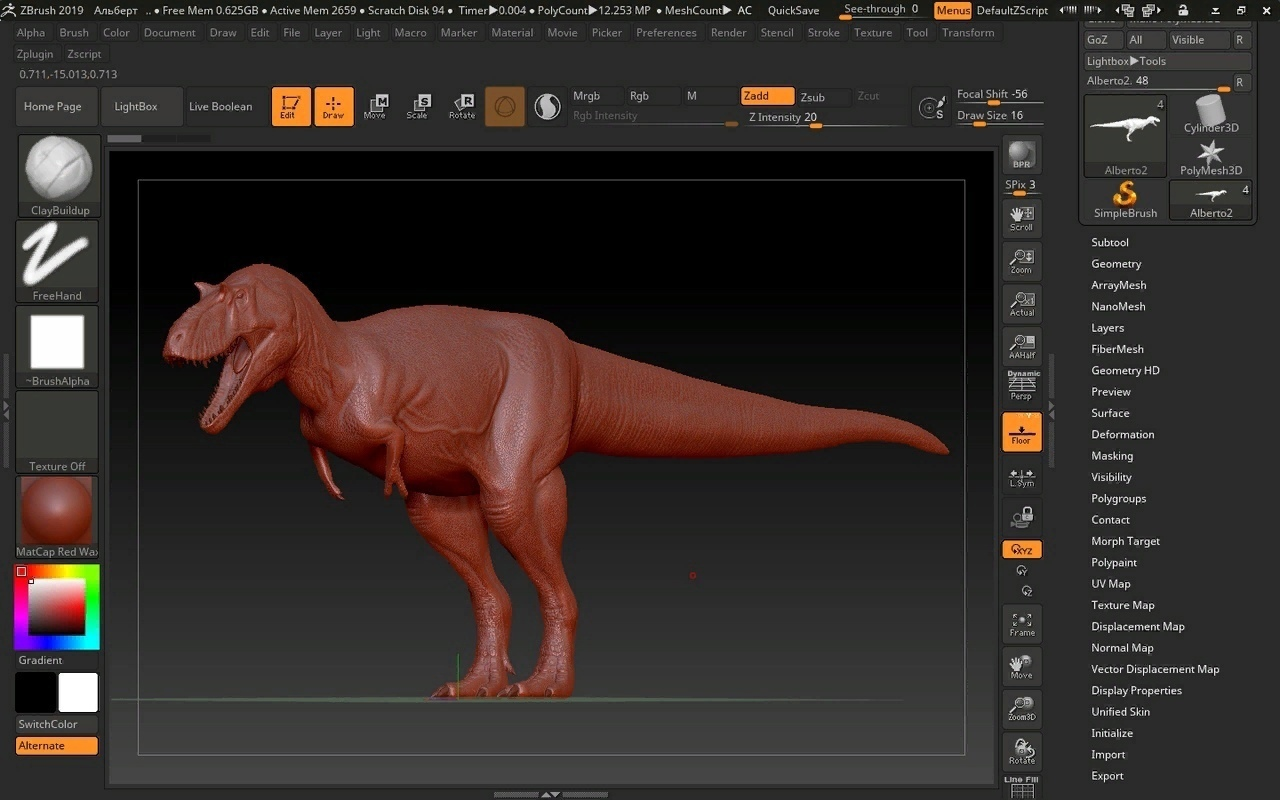
Task: Select the Cylinder3D tool
Action: pos(1211,114)
